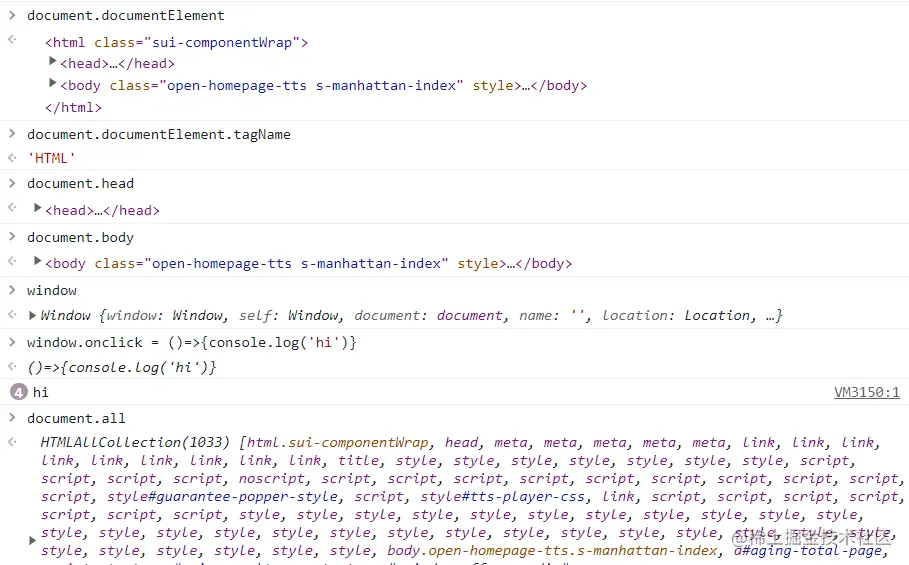
Task: Select the document.body command line
Action: click(x=81, y=238)
